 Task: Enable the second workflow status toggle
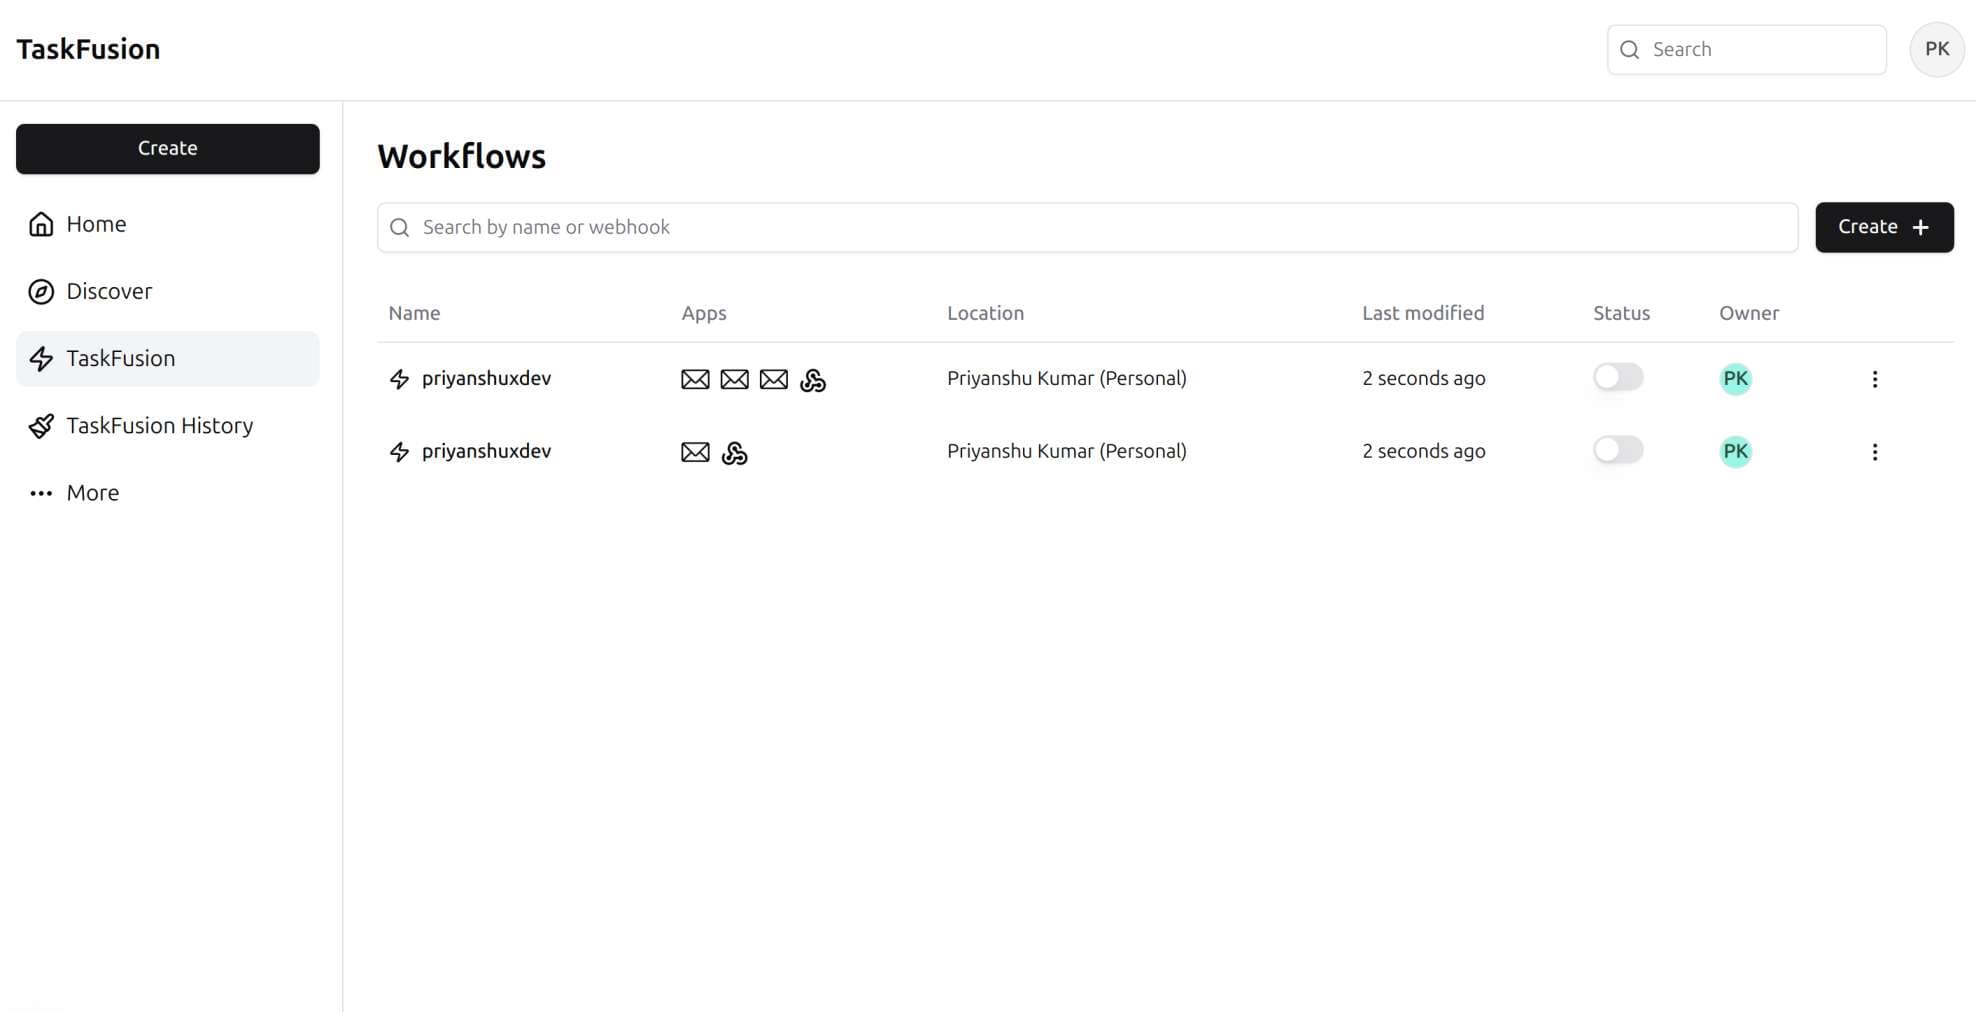click(x=1618, y=450)
